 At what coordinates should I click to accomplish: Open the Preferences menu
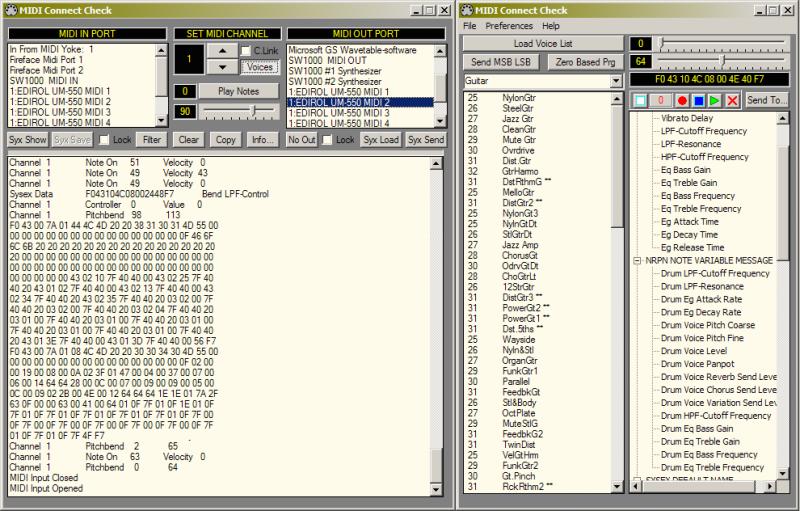509,25
